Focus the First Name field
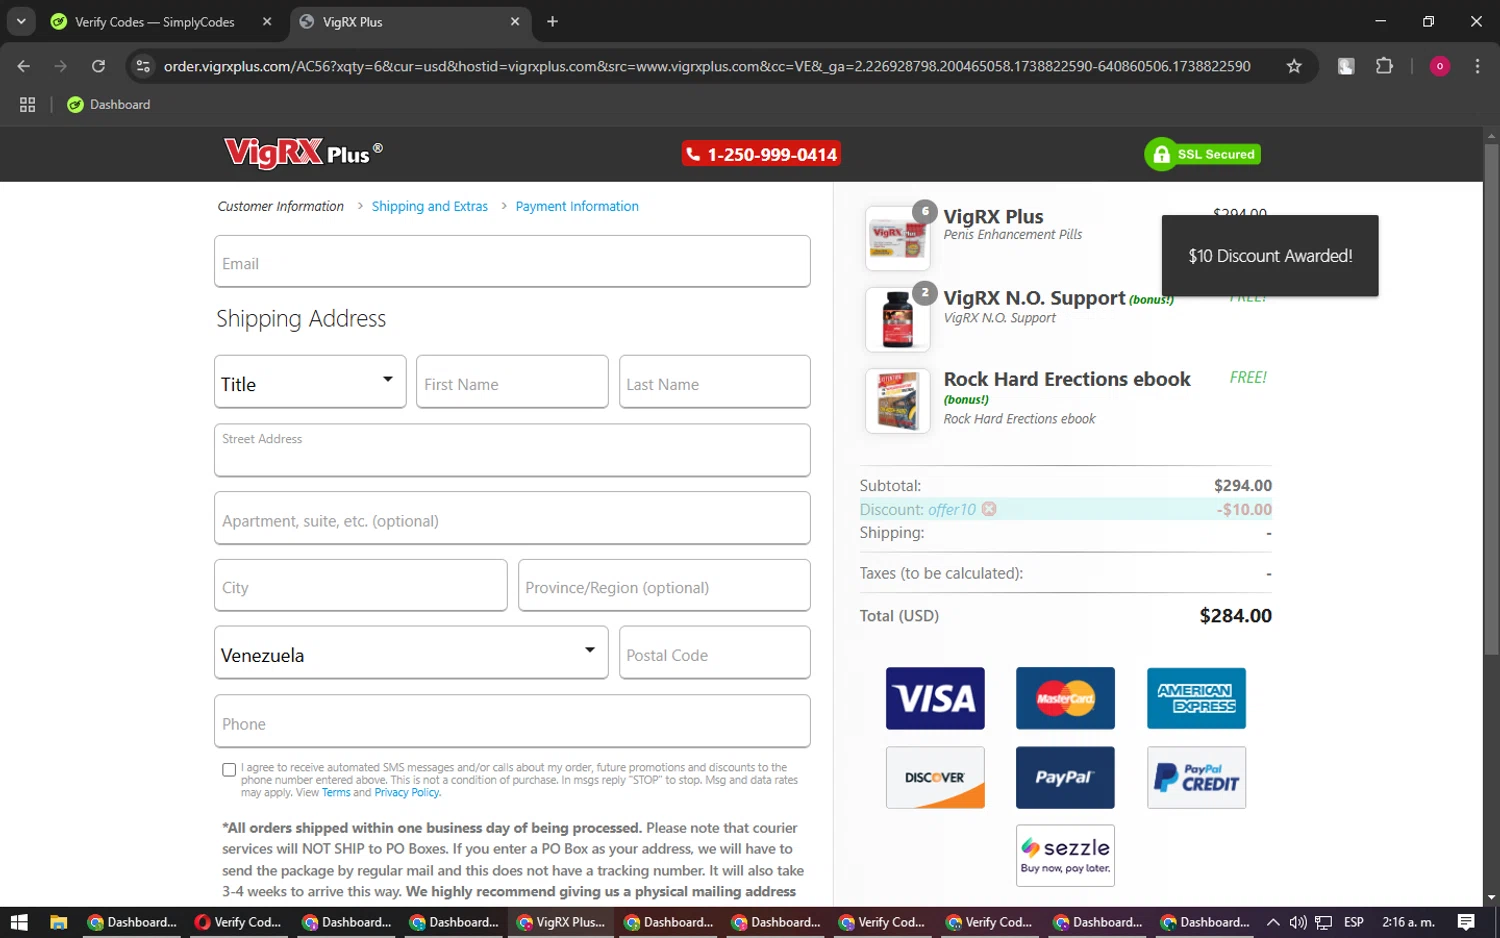Screen dimensions: 1500x938 512,381
